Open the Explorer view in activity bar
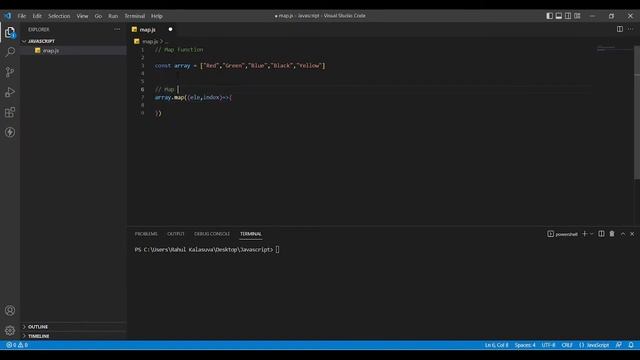This screenshot has height=360, width=640. [10, 32]
